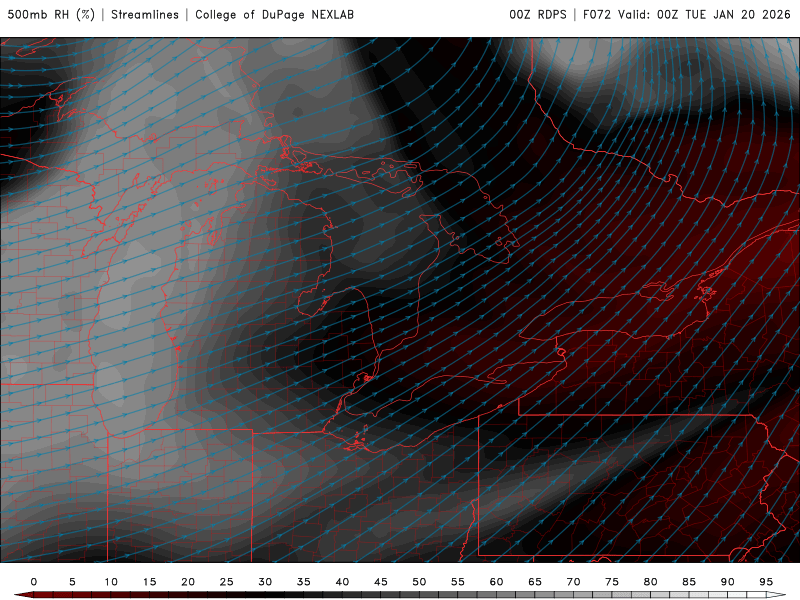The image size is (800, 600).
Task: Click legend value "45" on color scale
Action: click(381, 582)
